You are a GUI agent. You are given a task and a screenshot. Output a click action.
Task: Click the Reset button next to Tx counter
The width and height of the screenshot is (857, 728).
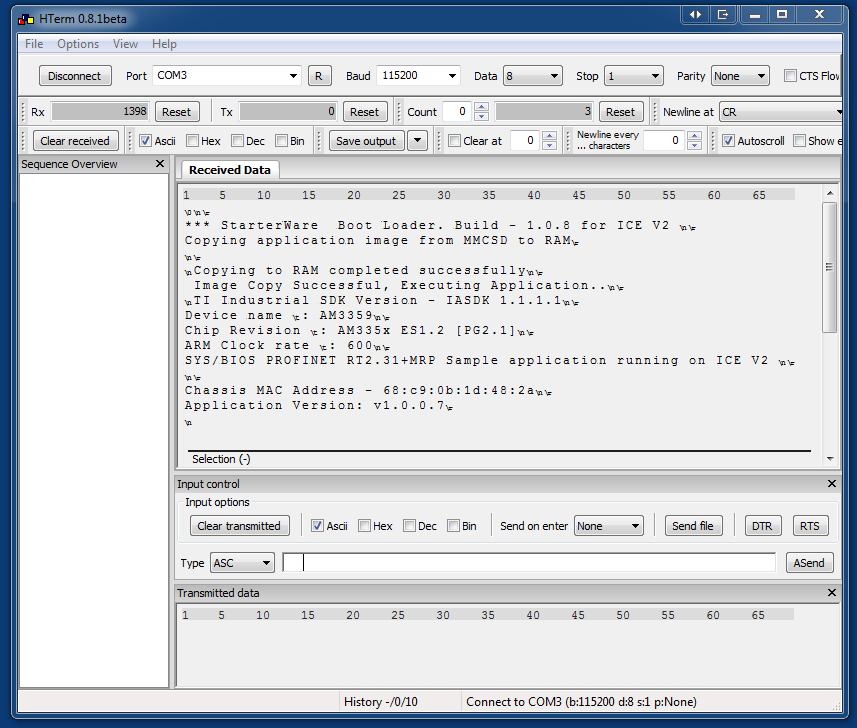point(365,111)
